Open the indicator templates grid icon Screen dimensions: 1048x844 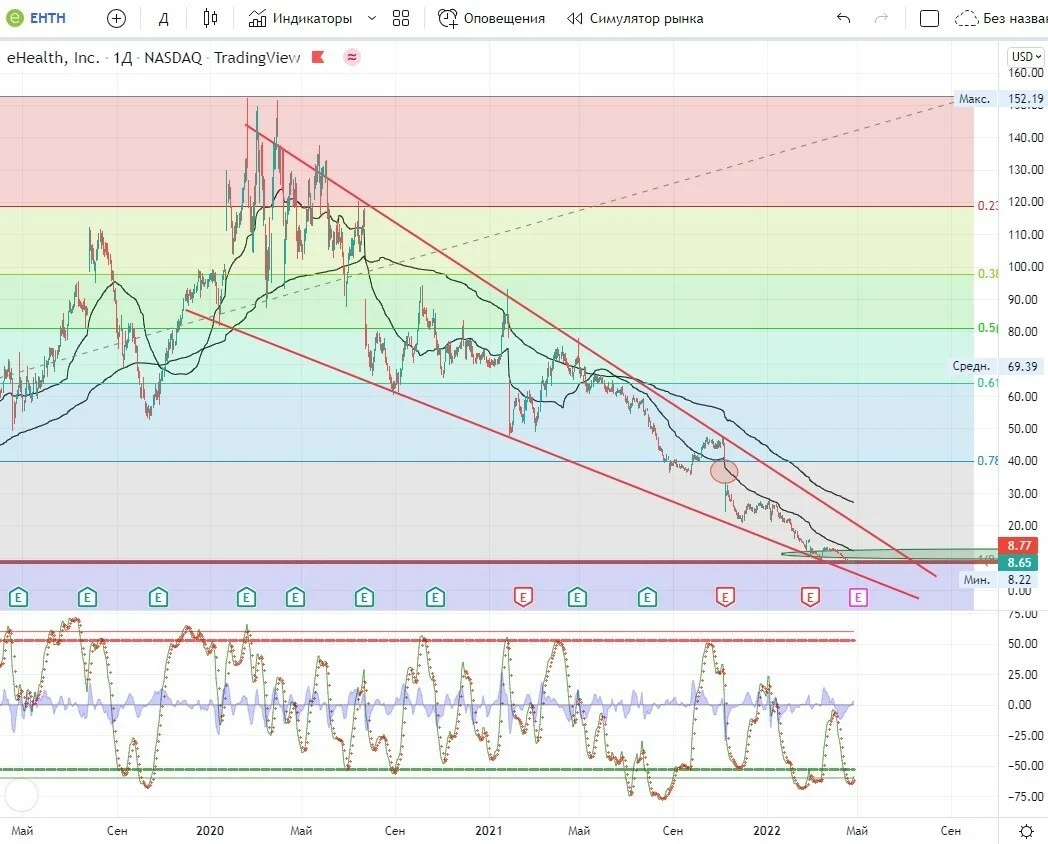pos(401,19)
